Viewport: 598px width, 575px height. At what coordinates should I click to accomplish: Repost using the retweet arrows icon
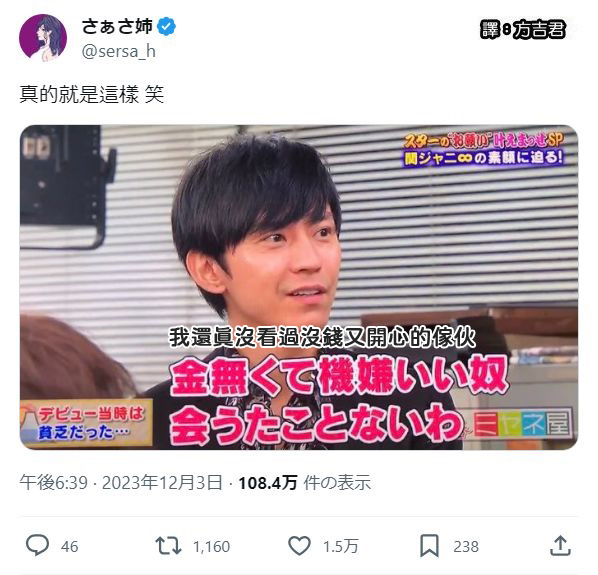168,546
